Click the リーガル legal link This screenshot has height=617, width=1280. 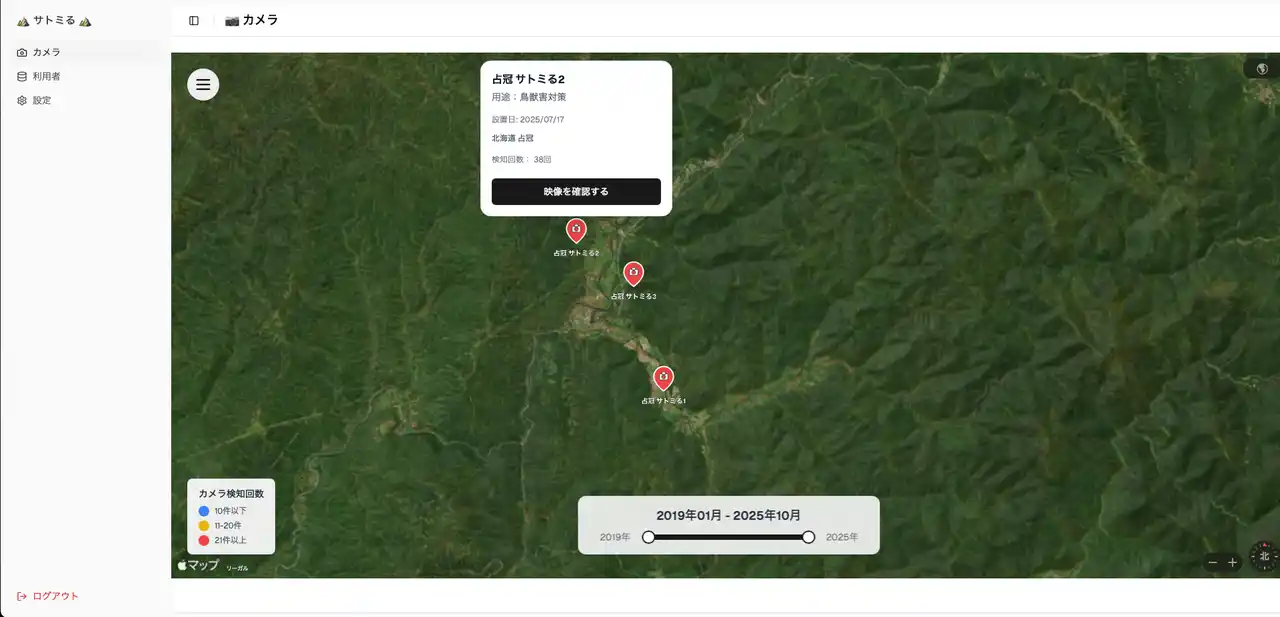tap(237, 568)
